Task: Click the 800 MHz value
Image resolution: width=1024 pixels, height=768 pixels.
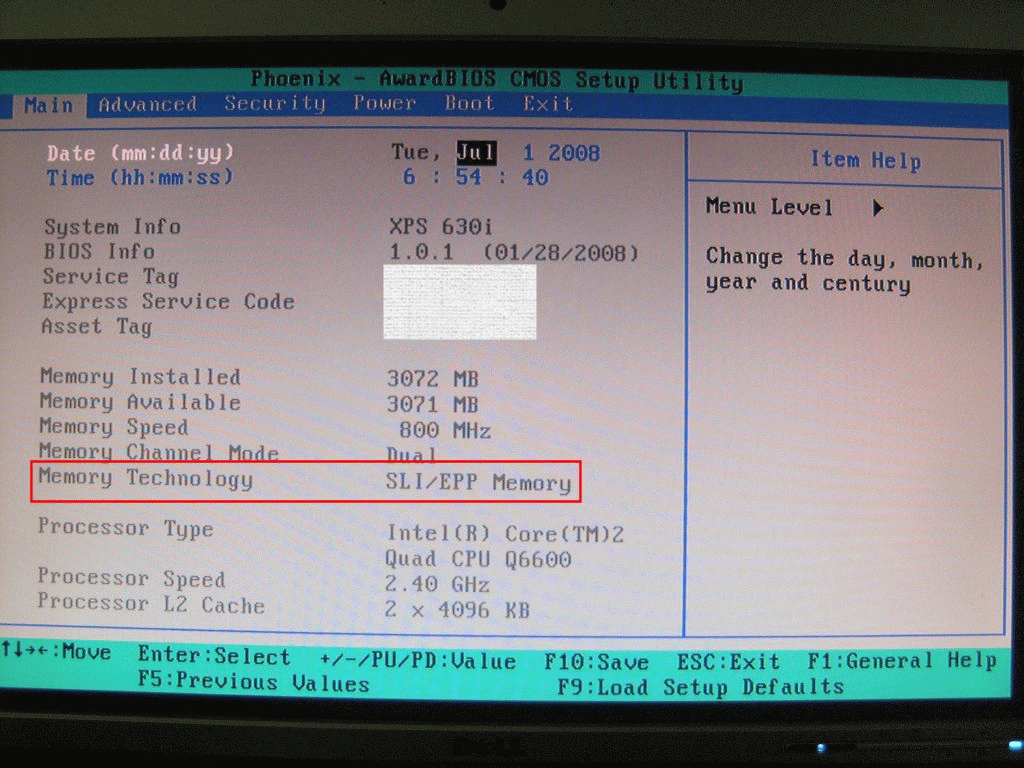Action: 445,430
